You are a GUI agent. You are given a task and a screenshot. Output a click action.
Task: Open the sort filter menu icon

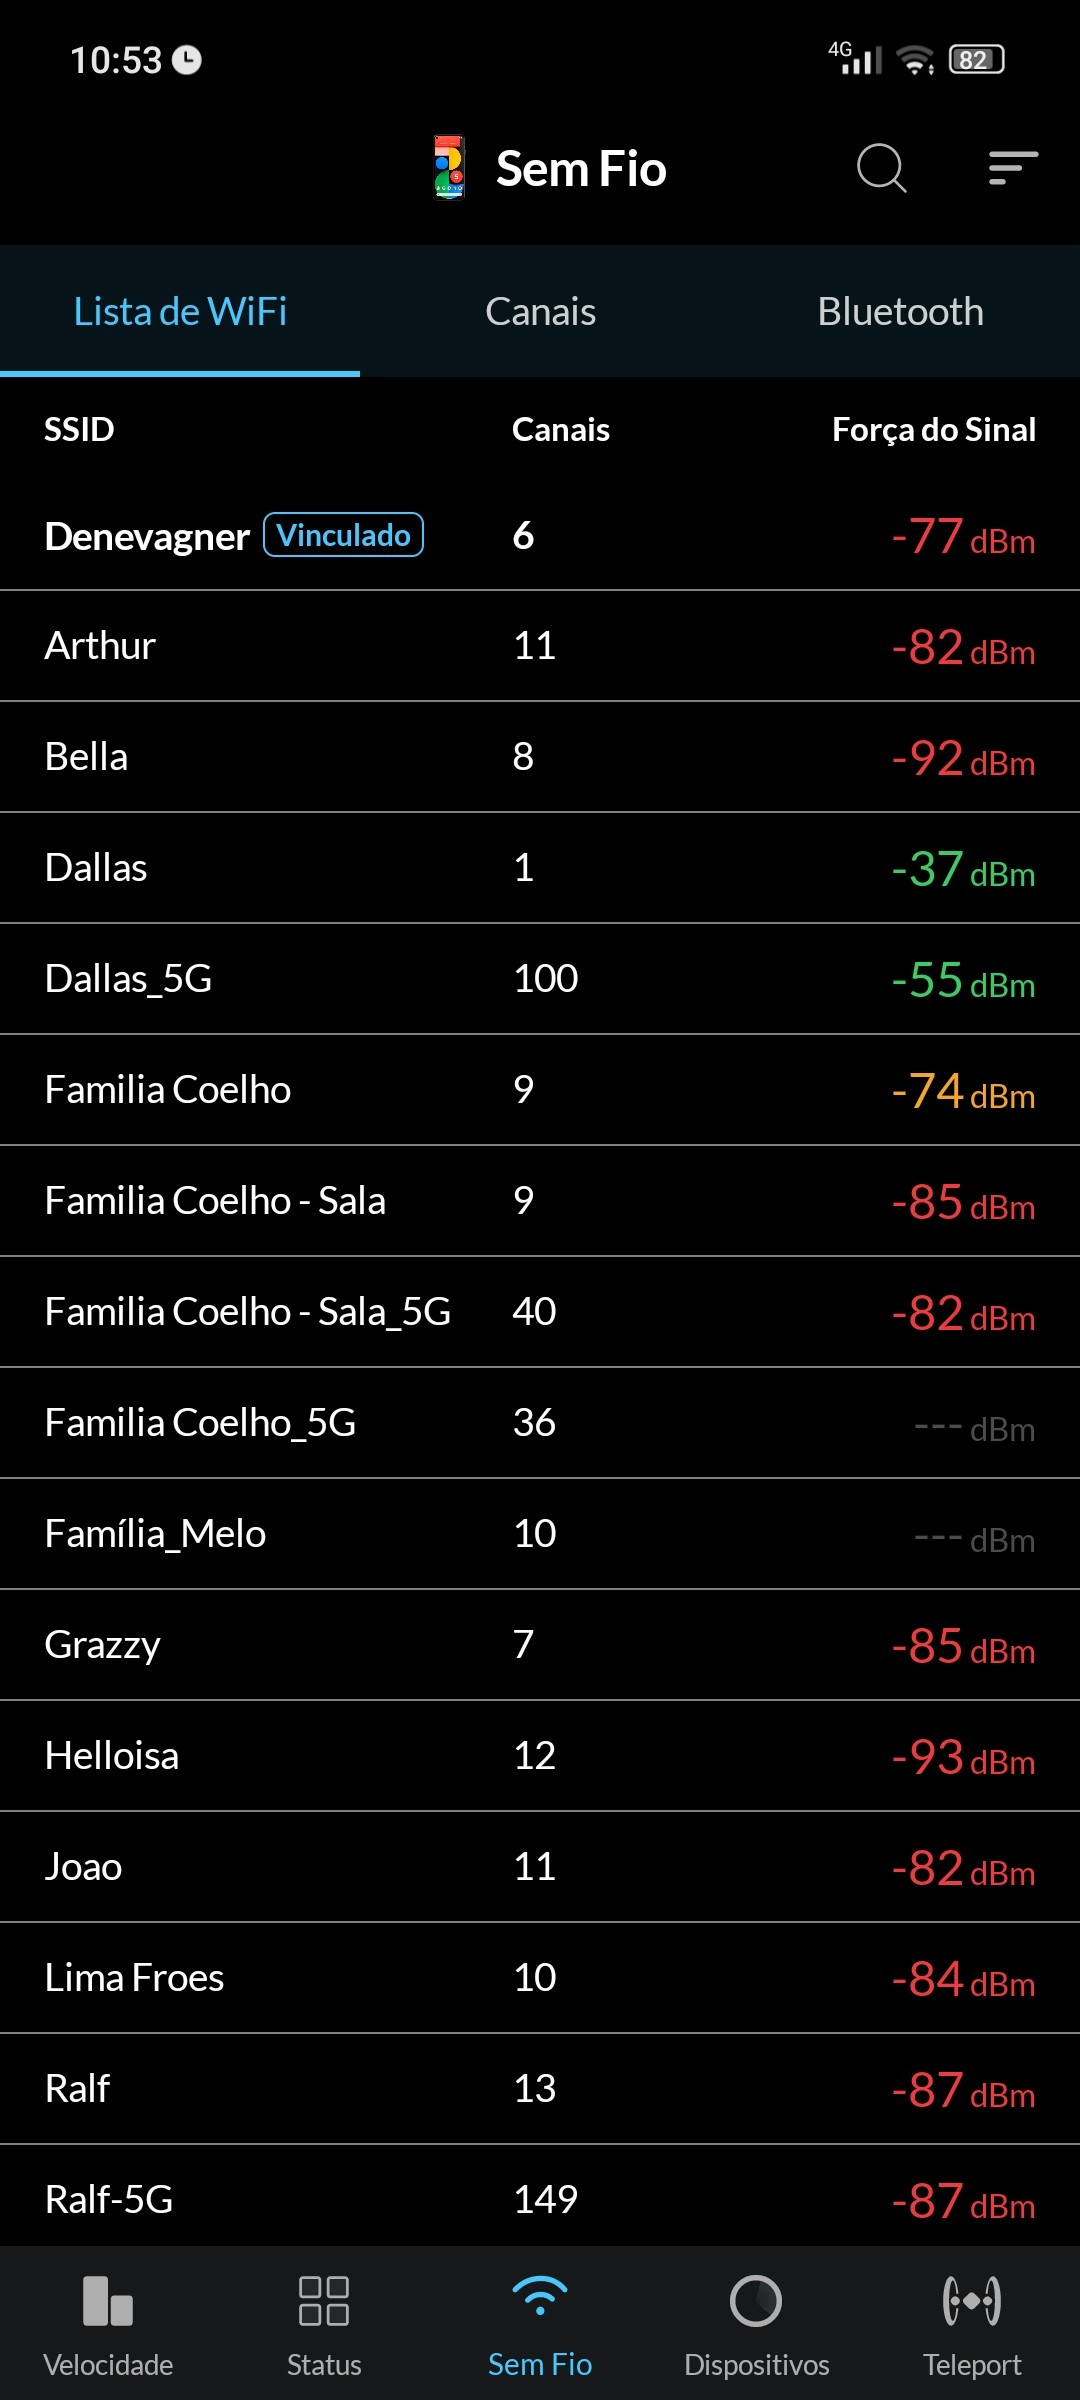(x=1013, y=168)
